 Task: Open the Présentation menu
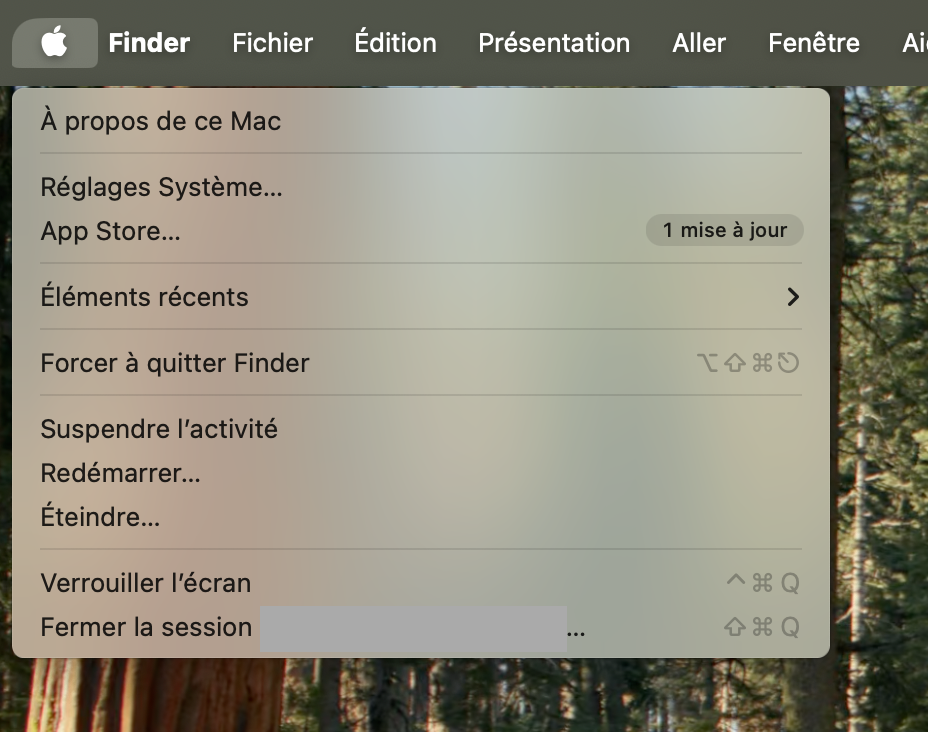pyautogui.click(x=554, y=42)
